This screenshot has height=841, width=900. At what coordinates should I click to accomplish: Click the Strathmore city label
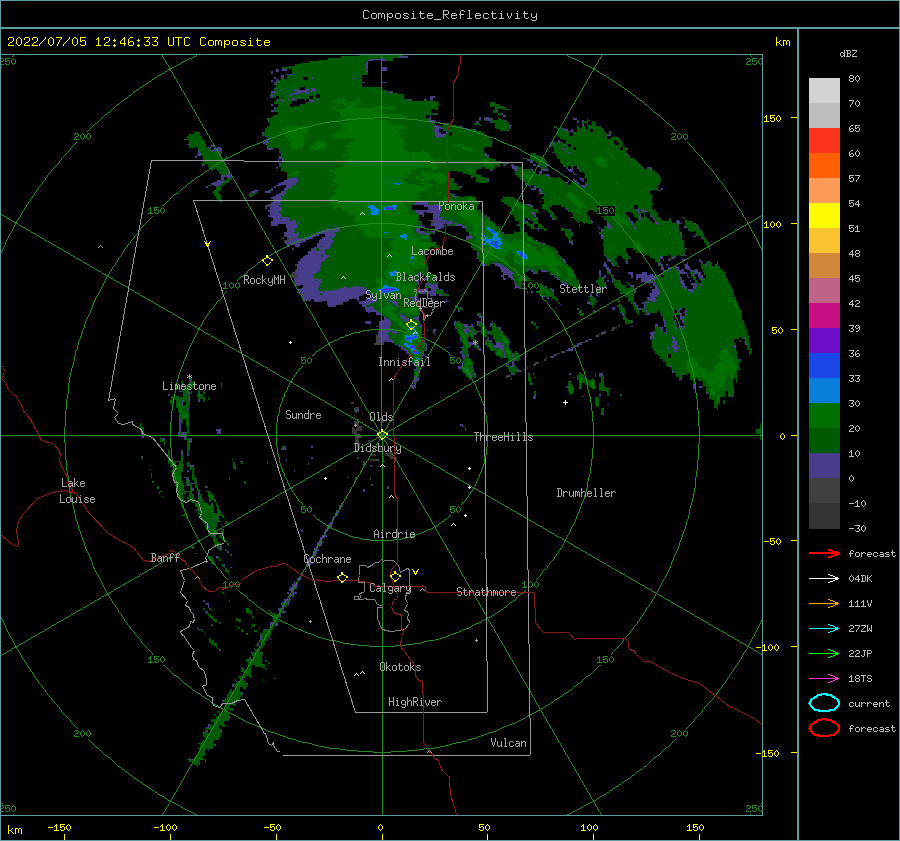pos(486,592)
